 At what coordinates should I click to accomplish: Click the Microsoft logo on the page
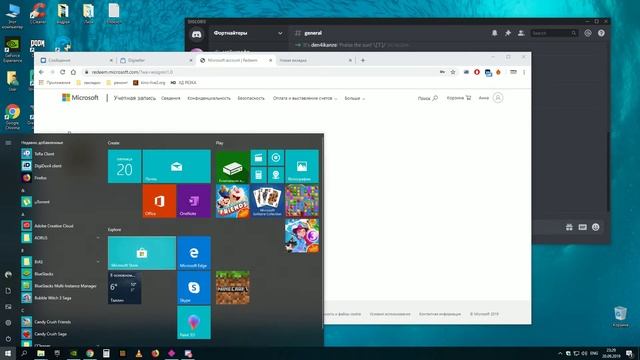click(80, 98)
